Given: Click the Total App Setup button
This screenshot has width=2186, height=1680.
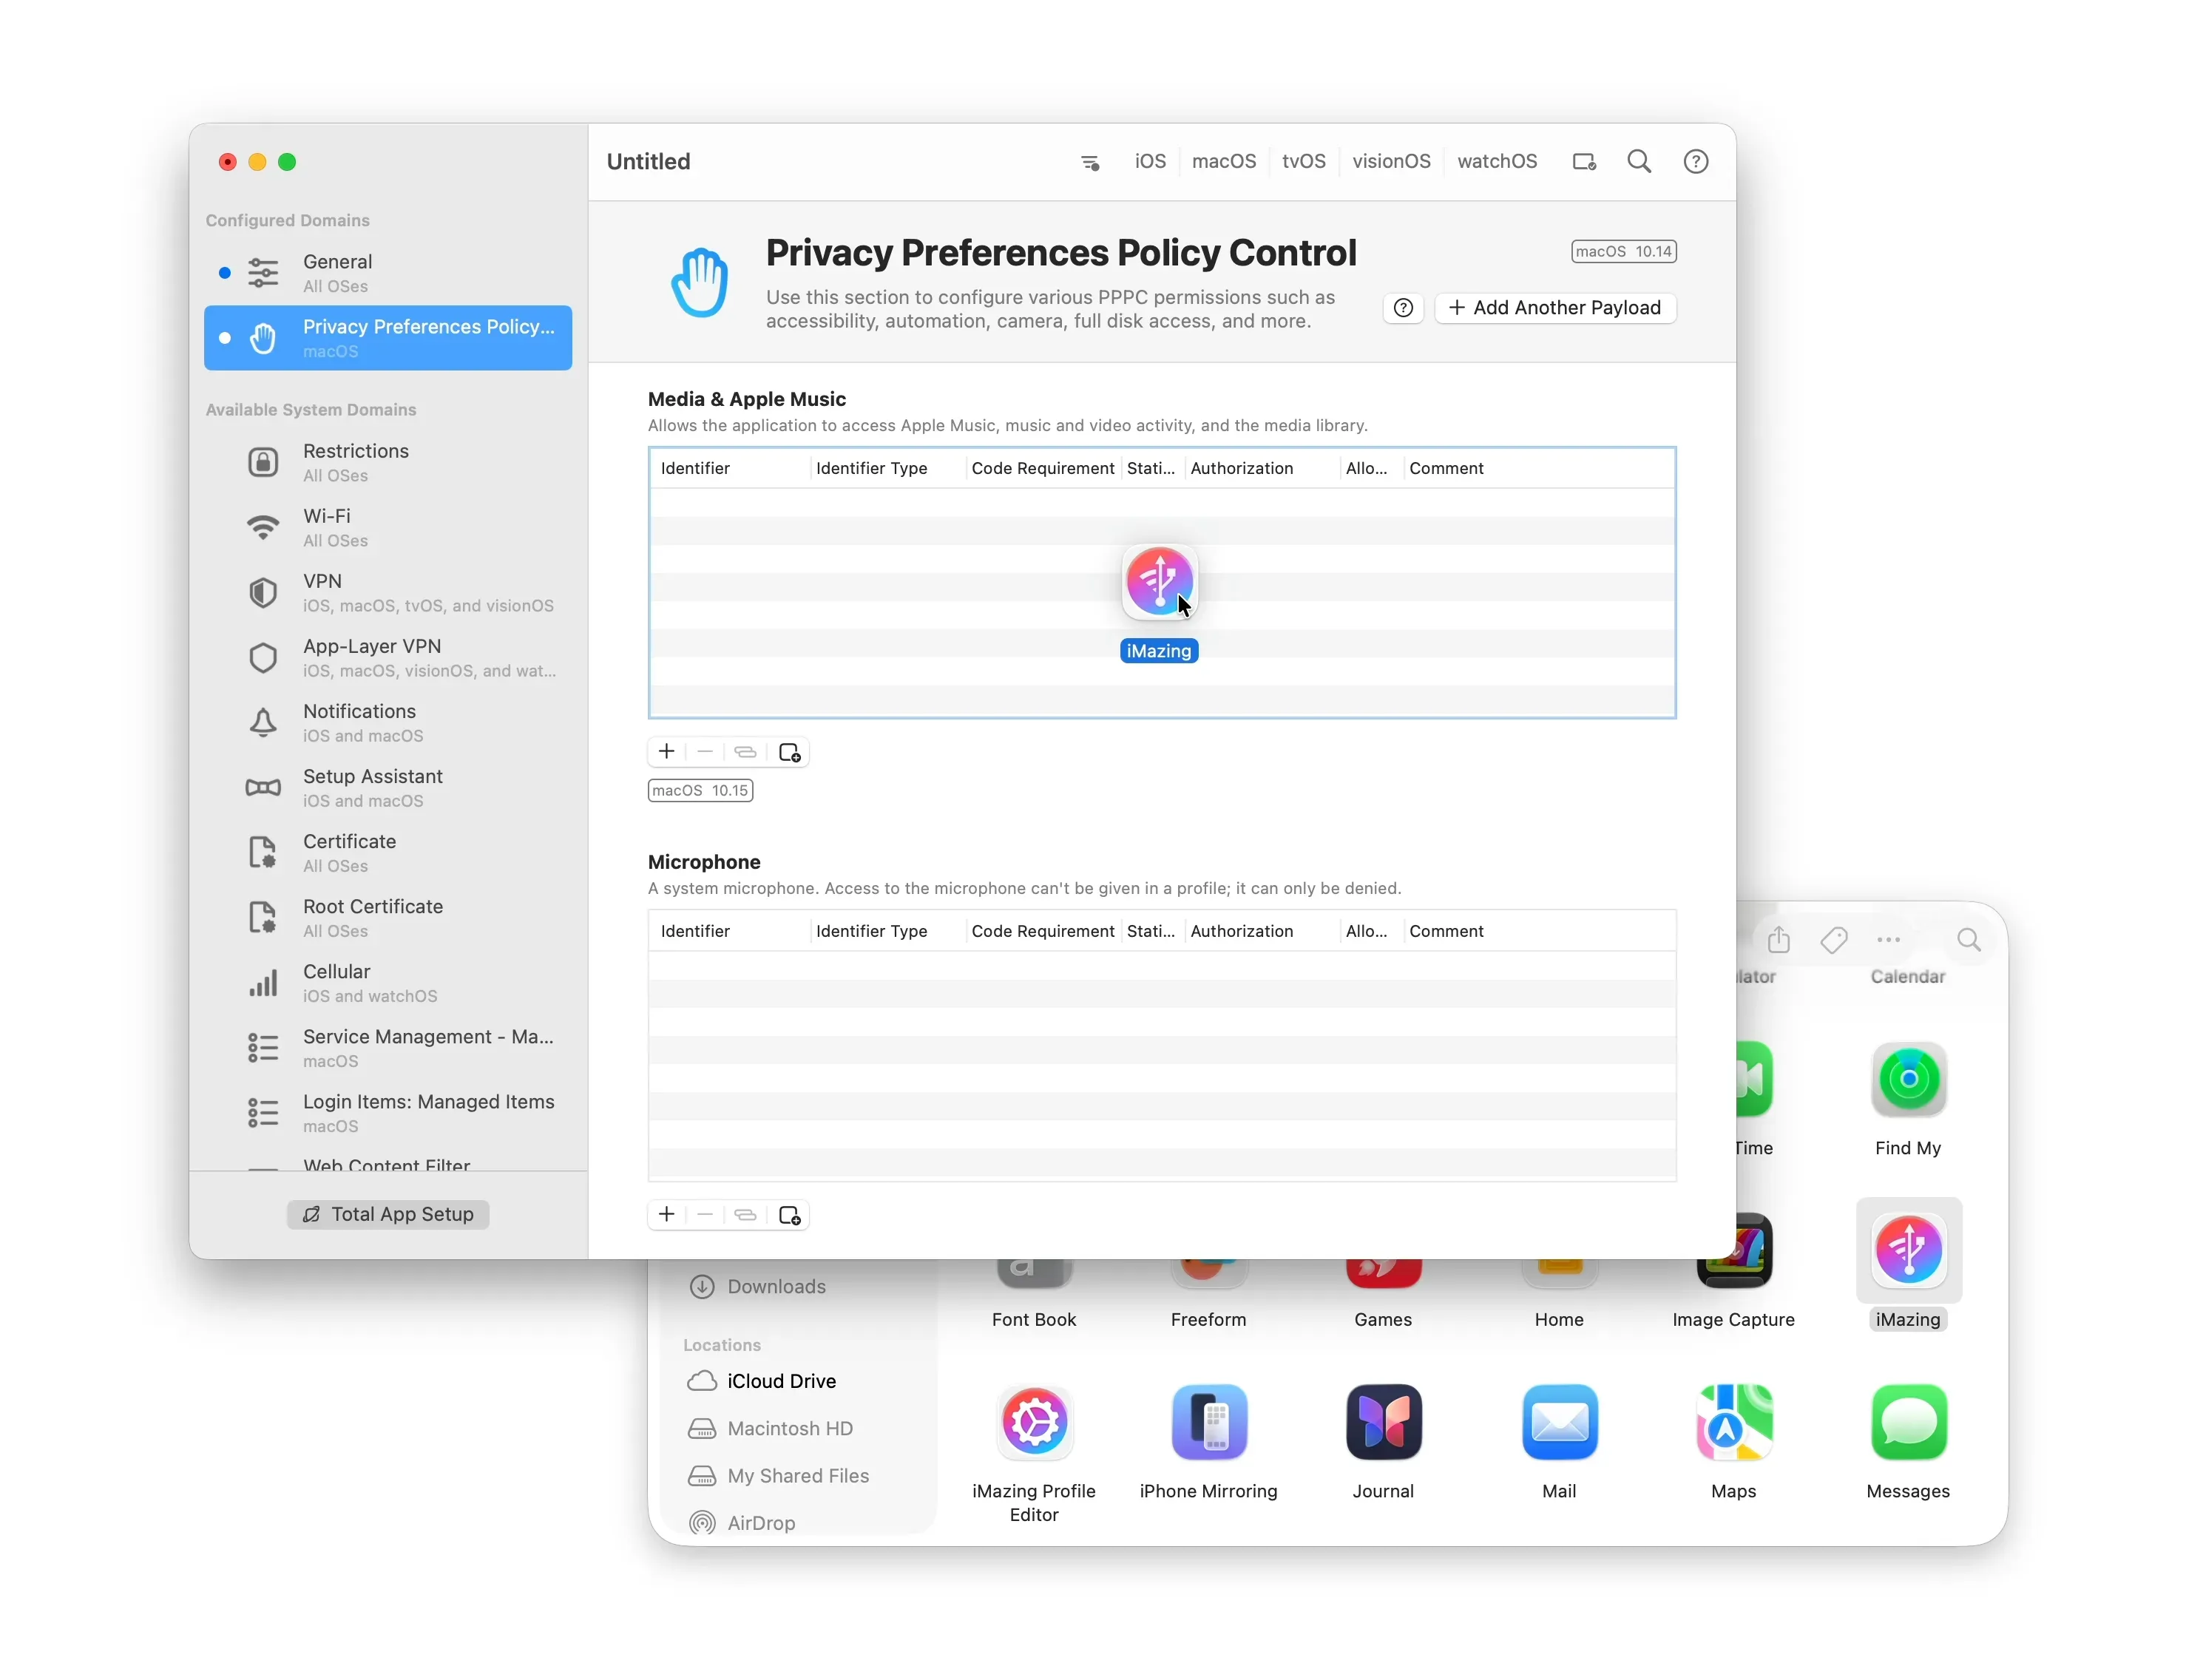Looking at the screenshot, I should (x=388, y=1213).
